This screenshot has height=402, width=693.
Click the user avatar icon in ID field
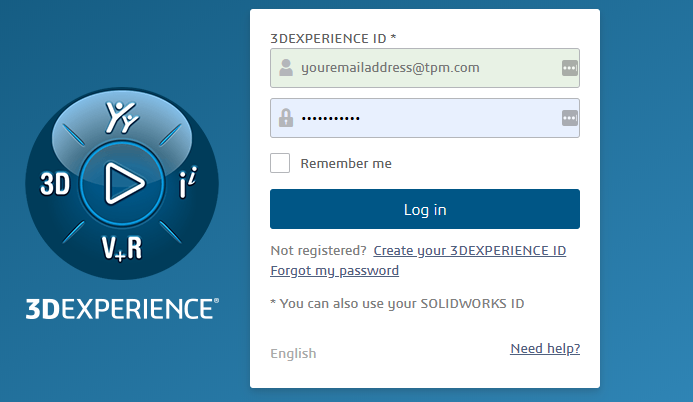point(286,68)
